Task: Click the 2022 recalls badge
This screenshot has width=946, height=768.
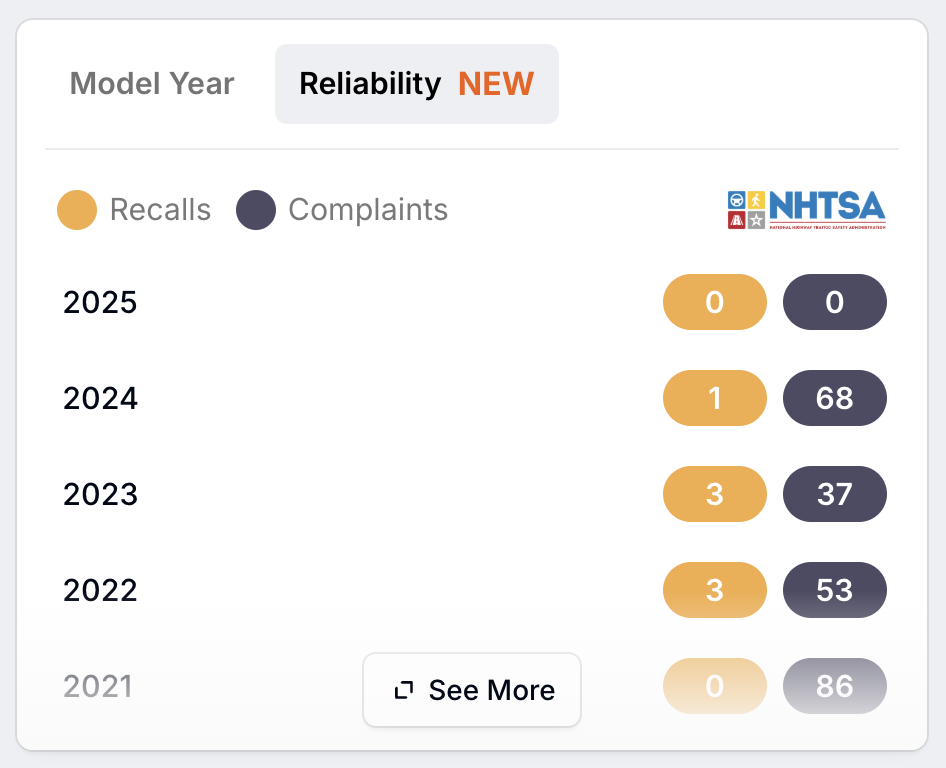Action: pyautogui.click(x=715, y=589)
